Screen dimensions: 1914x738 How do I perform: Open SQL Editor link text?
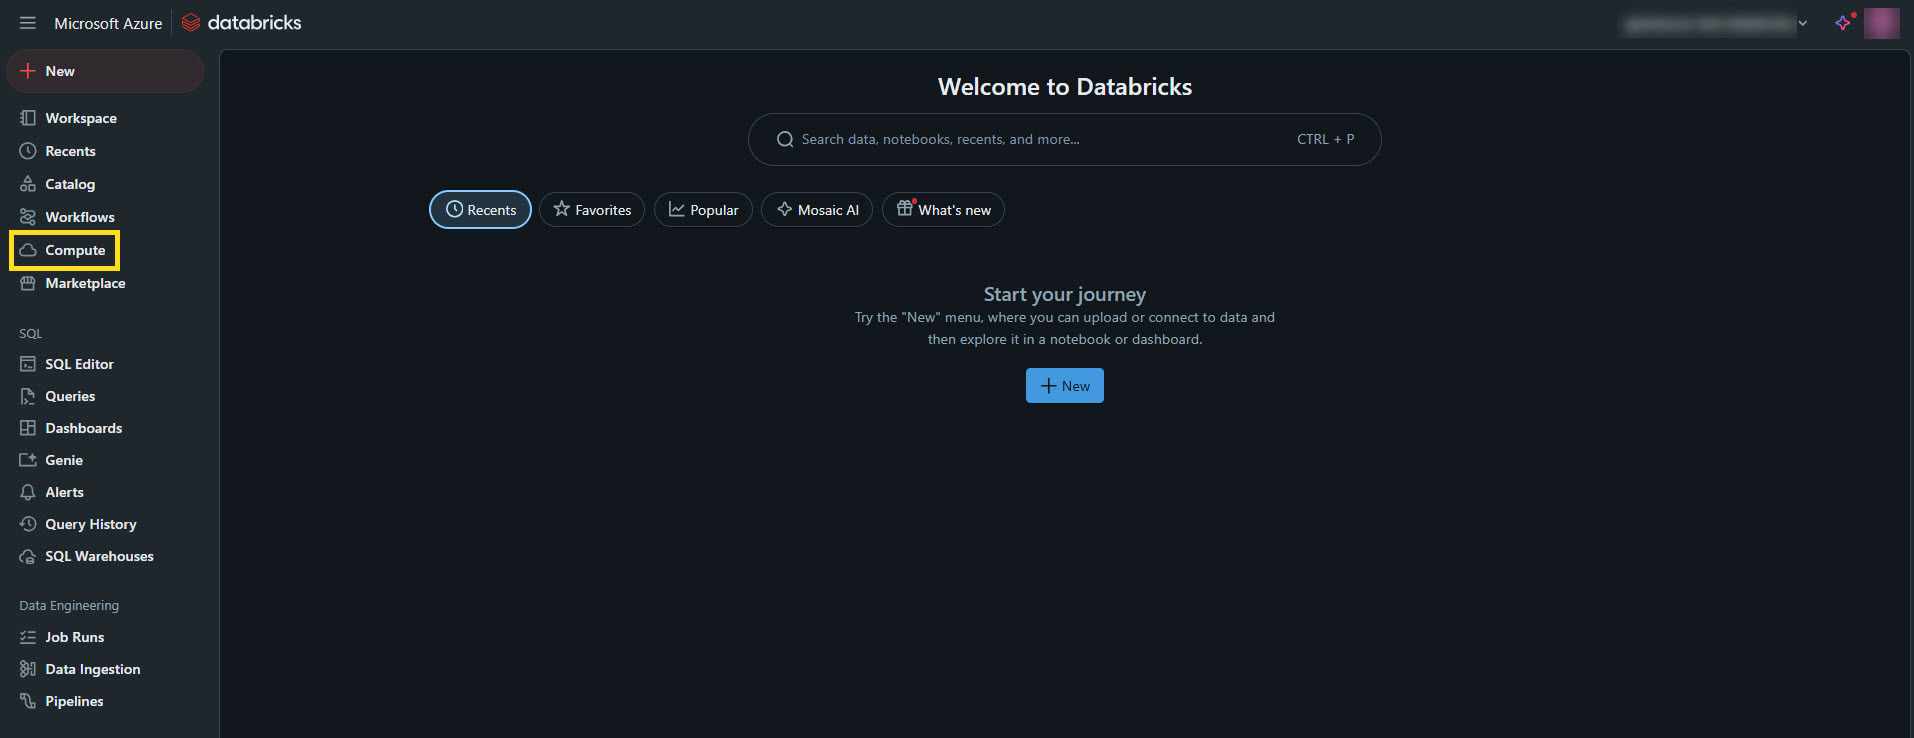pos(79,364)
